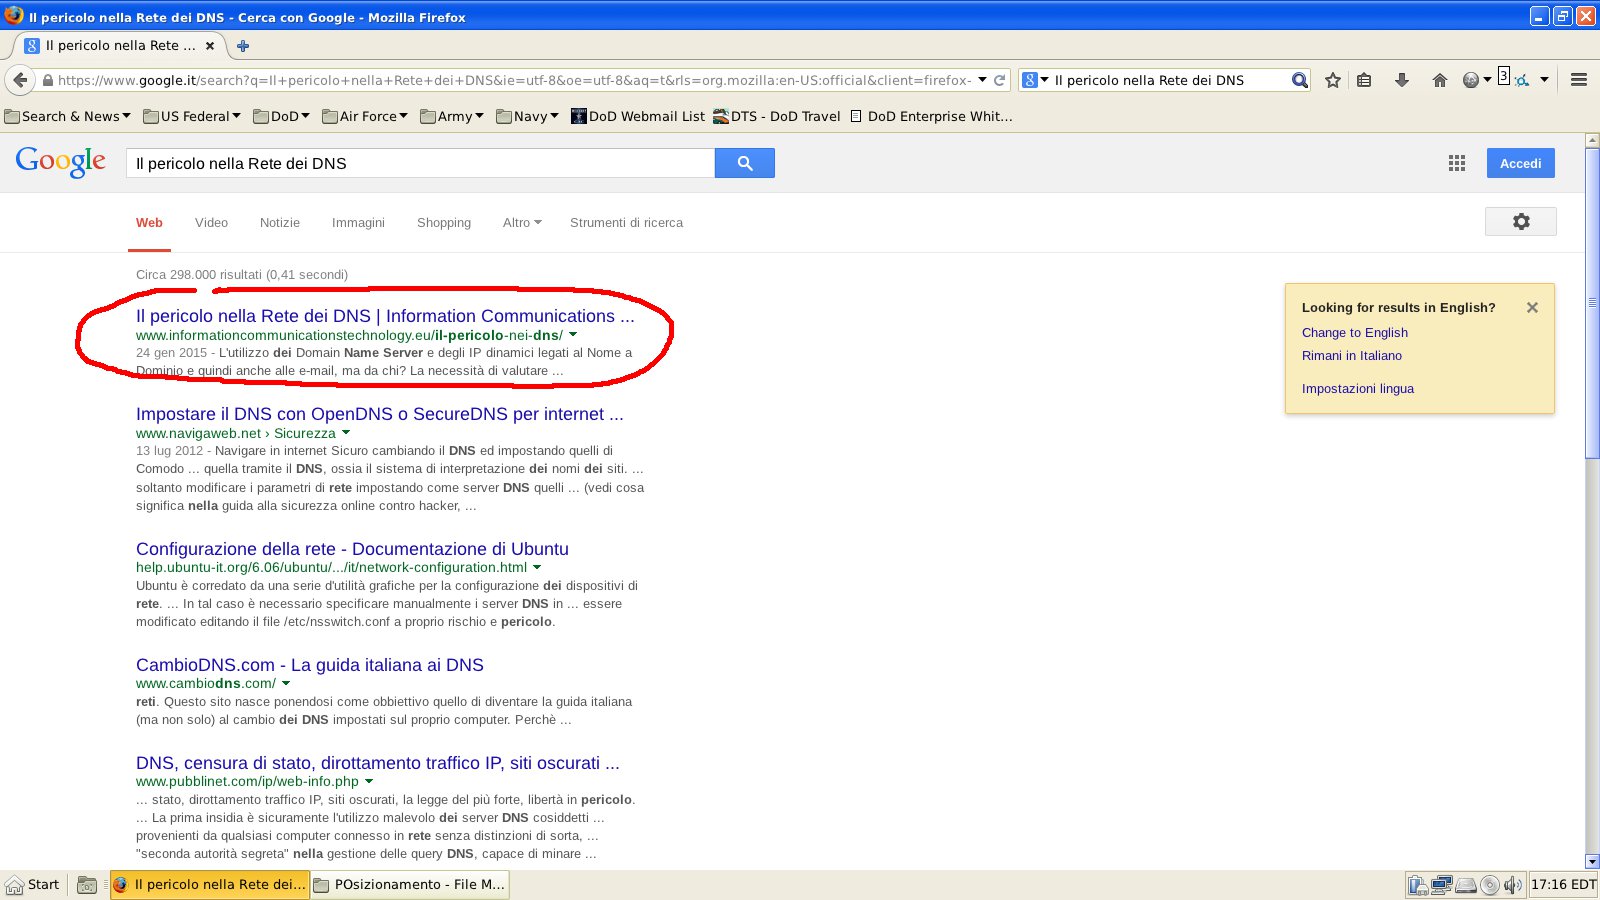Open Google search settings gear

click(1521, 222)
